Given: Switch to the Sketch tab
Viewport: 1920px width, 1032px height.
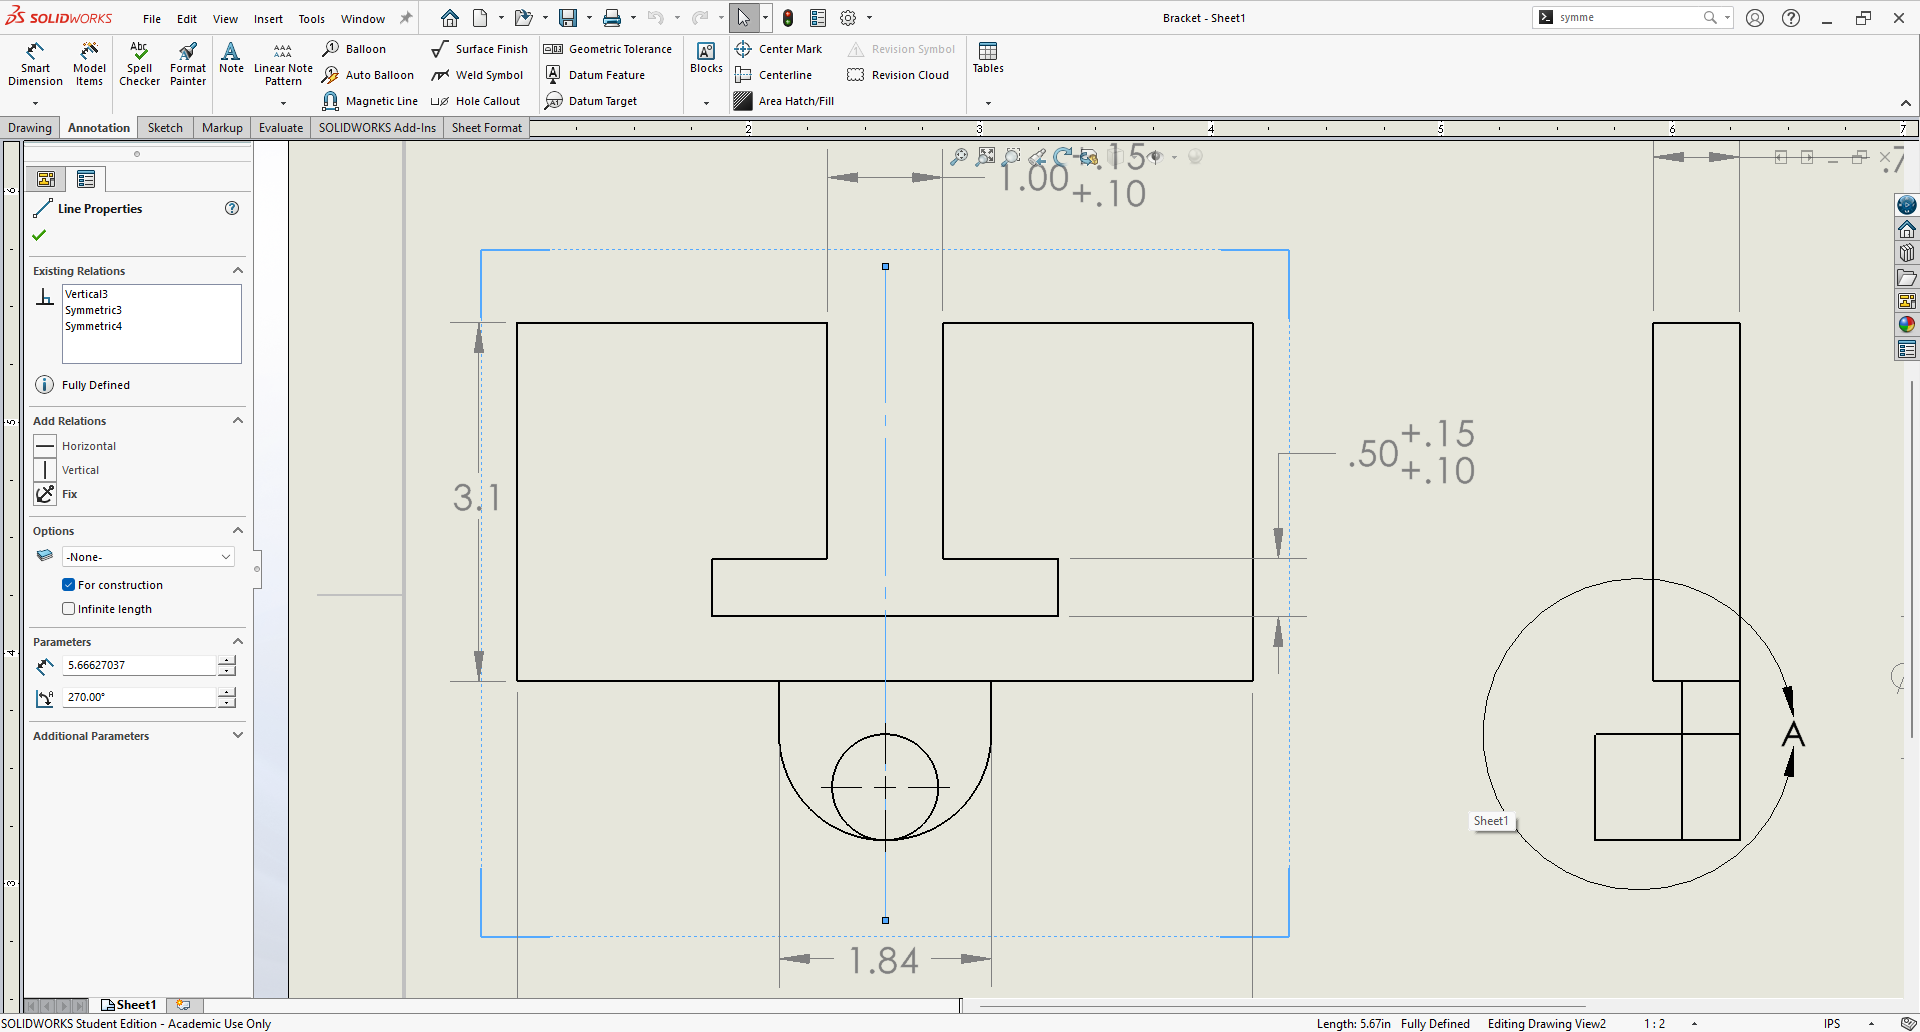Looking at the screenshot, I should [x=165, y=128].
